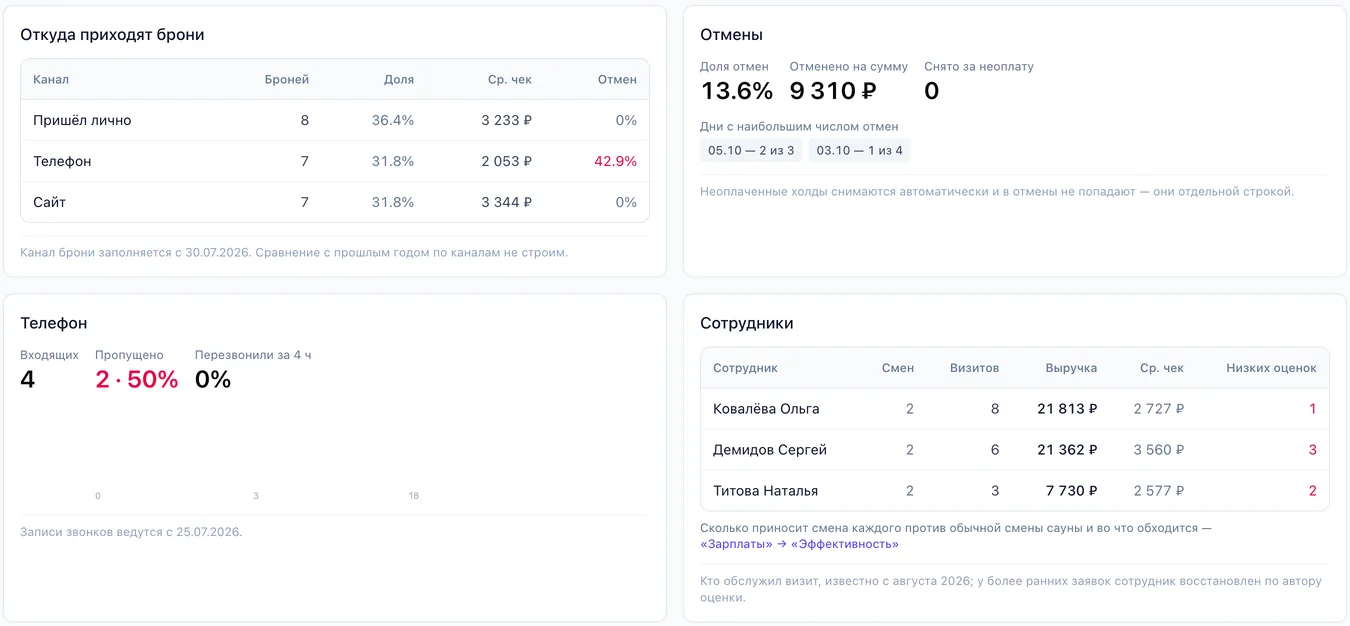
Task: Click the "Визитов" column header
Action: click(974, 368)
